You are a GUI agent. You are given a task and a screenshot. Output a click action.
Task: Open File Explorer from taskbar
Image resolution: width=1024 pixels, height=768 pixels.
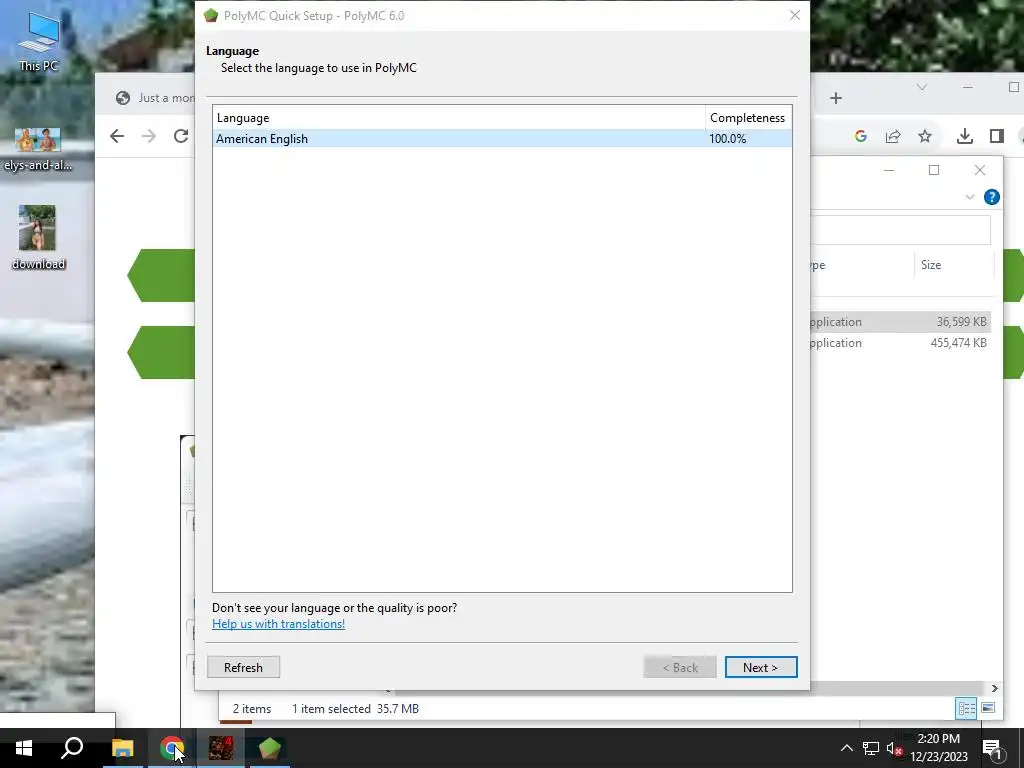tap(122, 748)
